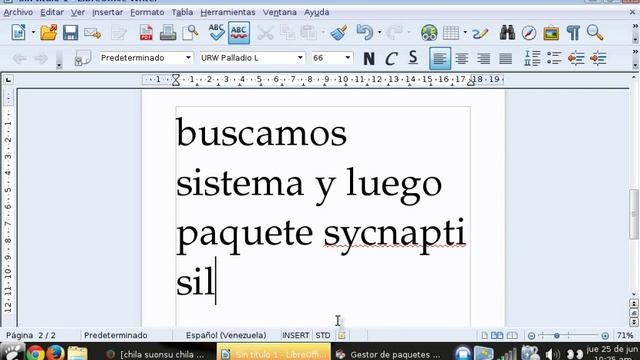Click the zoom slider handle

556,336
